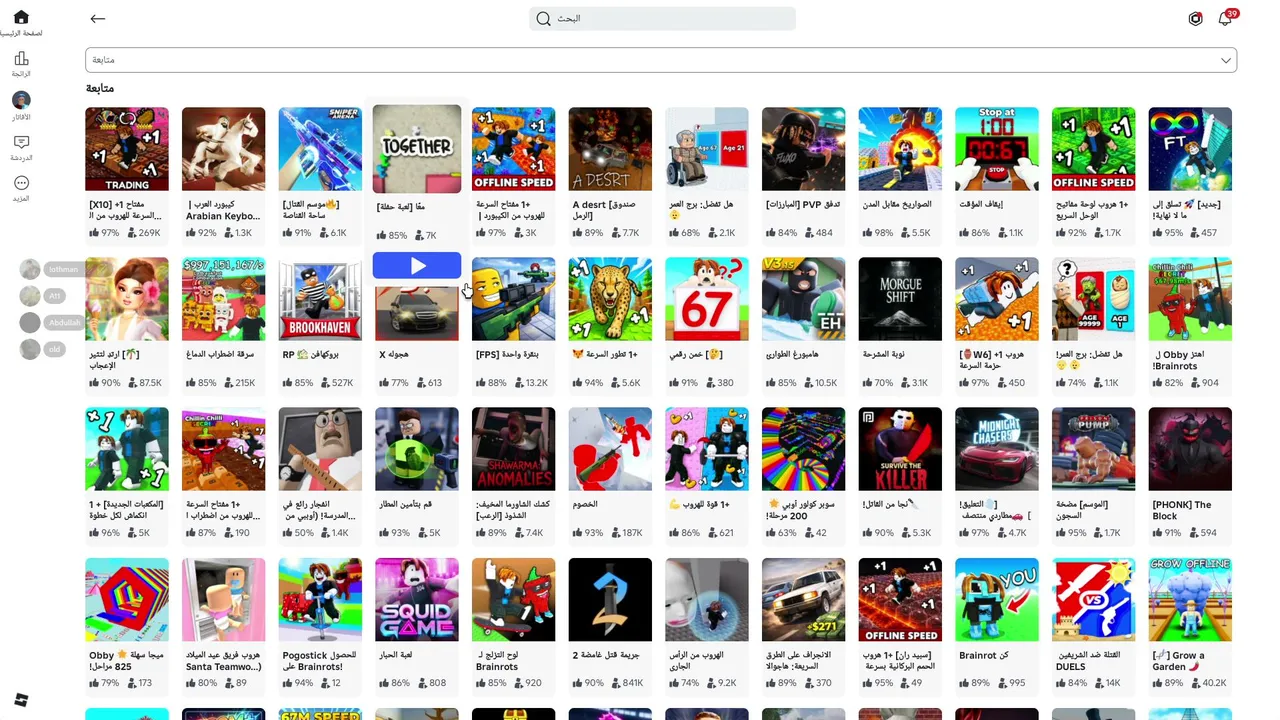The height and width of the screenshot is (720, 1280).
Task: Open the TRADING game thumbnail
Action: (x=127, y=149)
